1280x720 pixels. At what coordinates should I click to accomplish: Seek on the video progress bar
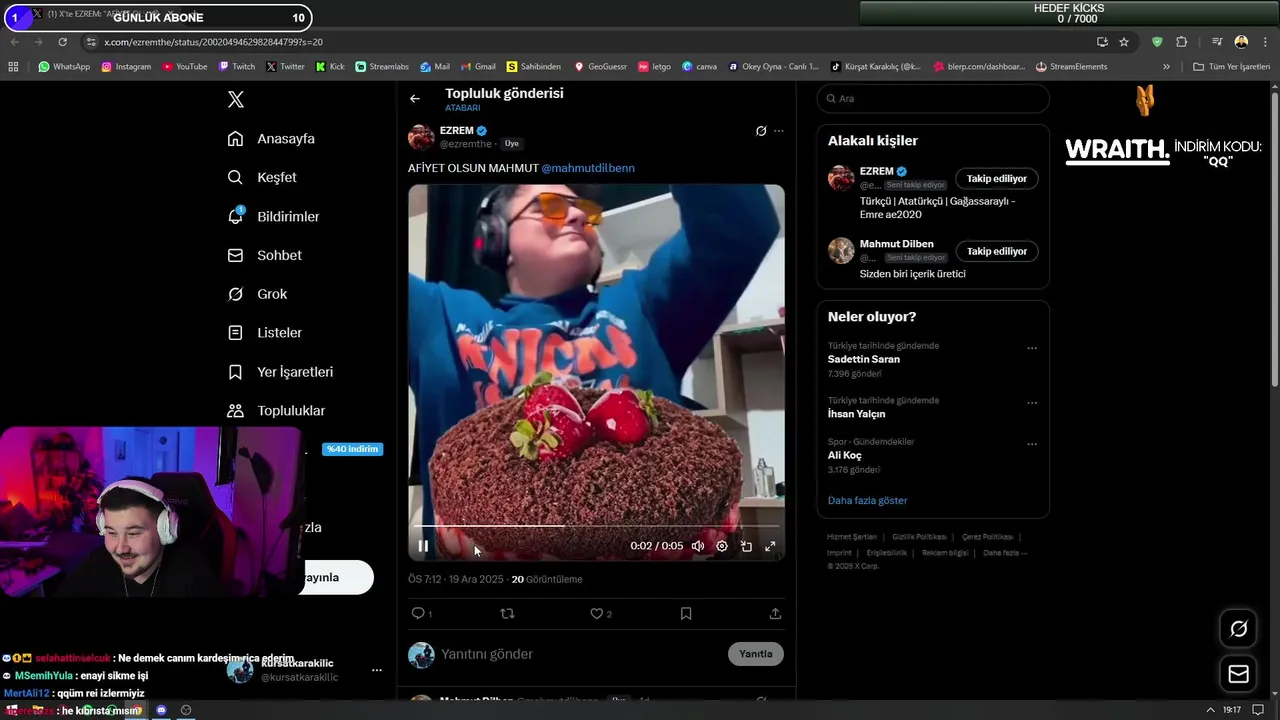[596, 525]
